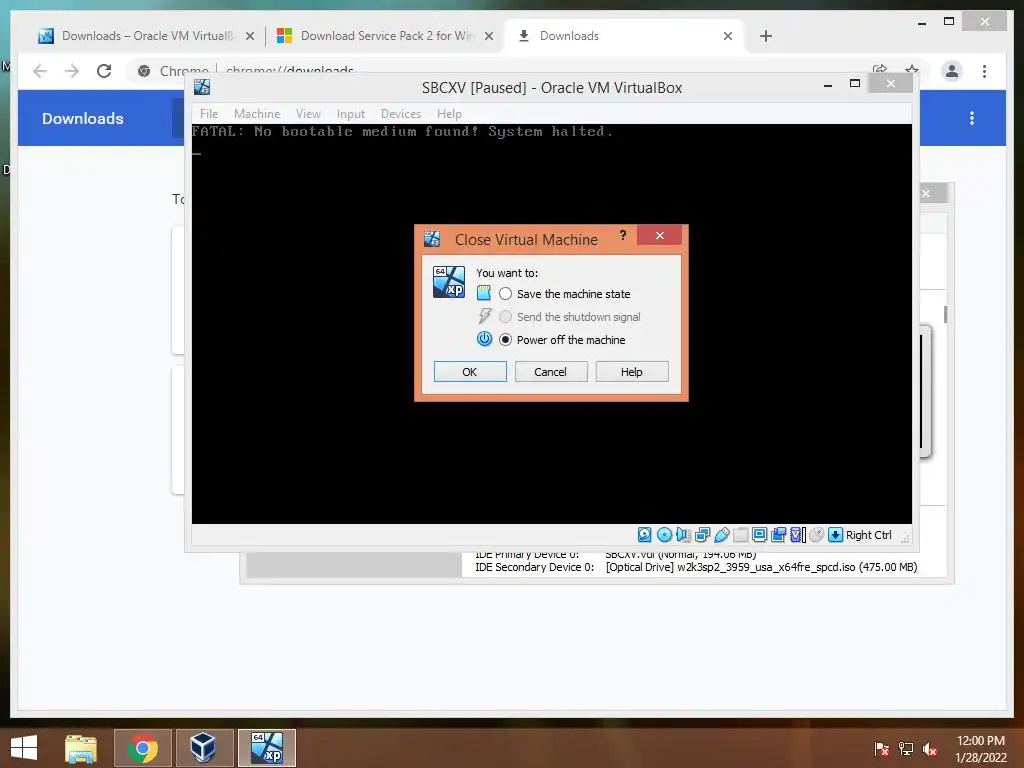Open a new Chrome tab

coord(766,36)
